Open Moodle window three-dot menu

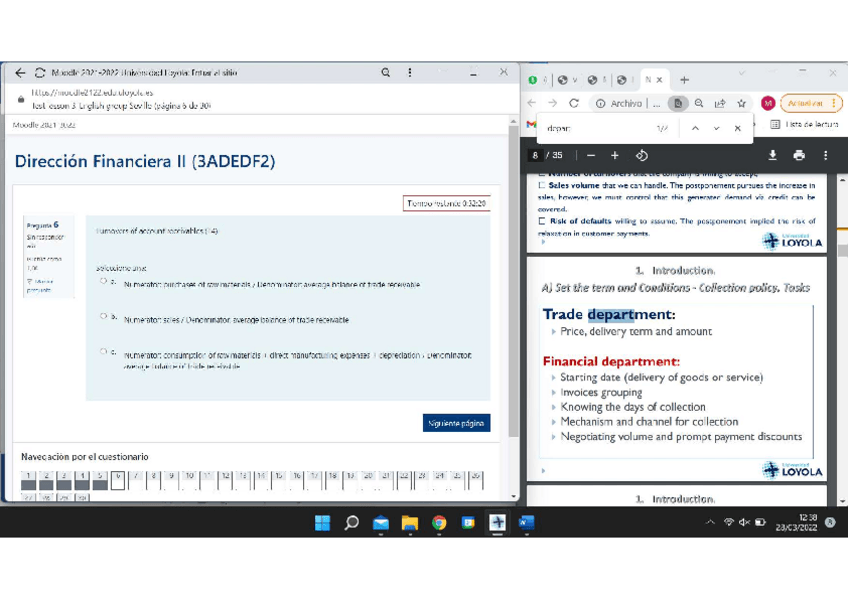pos(410,72)
